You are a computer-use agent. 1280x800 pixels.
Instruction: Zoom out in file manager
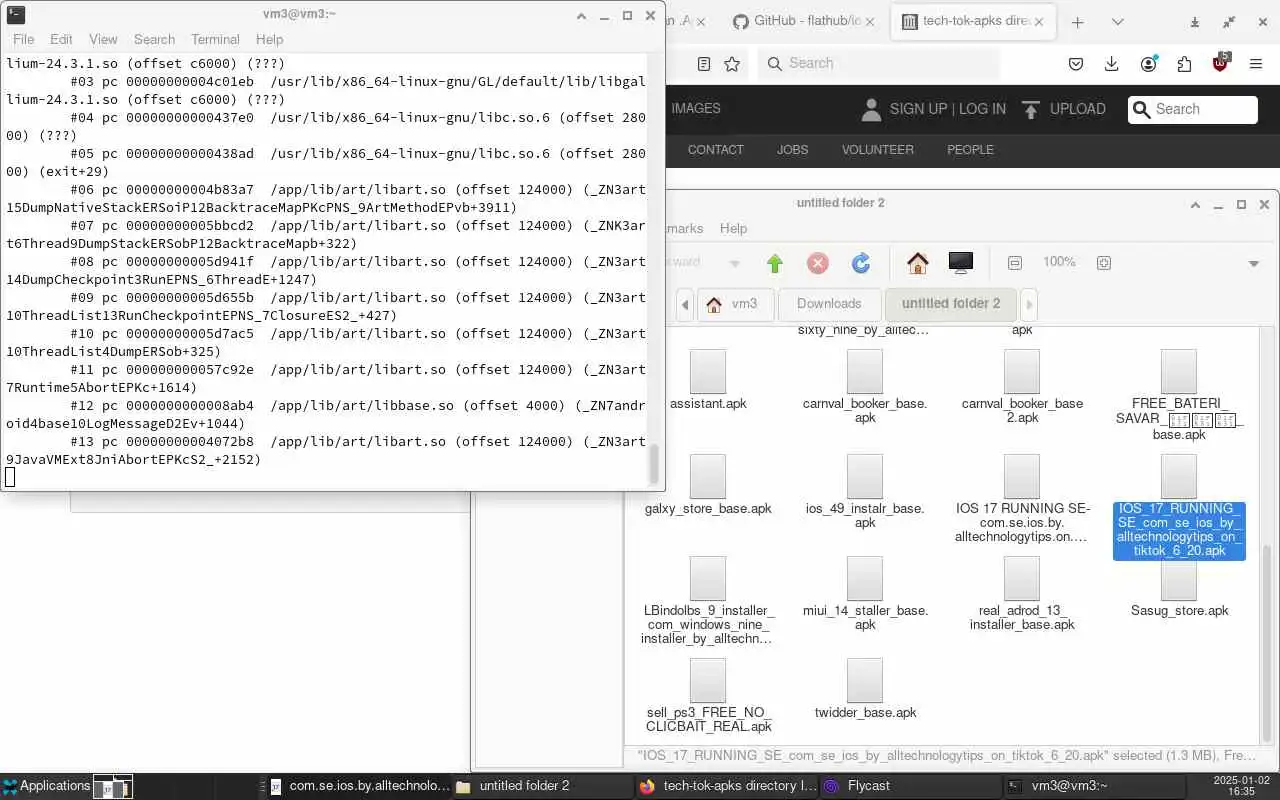pyautogui.click(x=1015, y=263)
